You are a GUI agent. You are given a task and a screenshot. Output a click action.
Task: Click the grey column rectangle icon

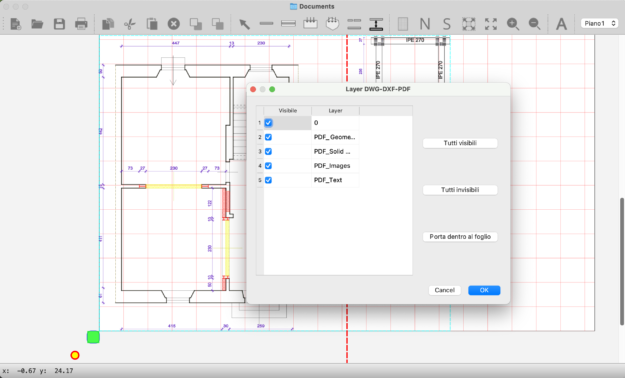(403, 24)
